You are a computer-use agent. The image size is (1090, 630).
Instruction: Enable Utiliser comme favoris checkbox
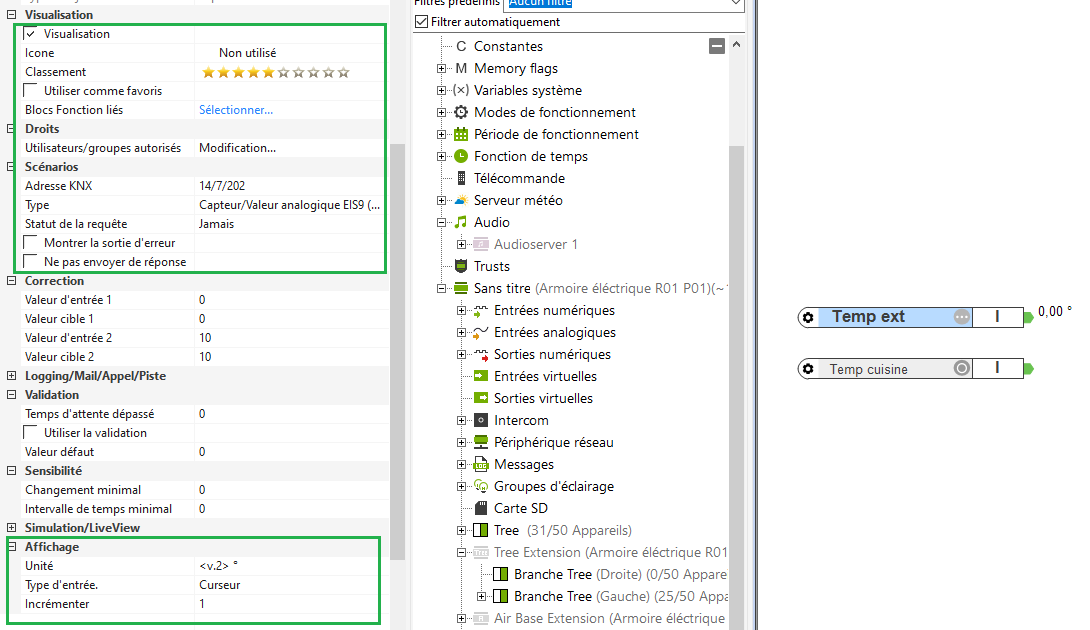[30, 91]
